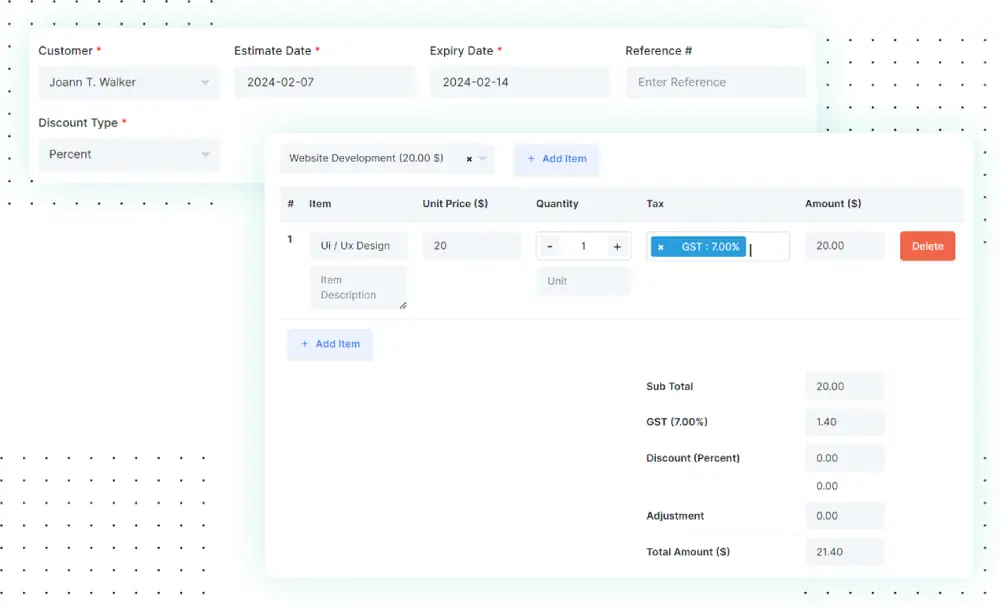Click the plus to increase quantity
Screen dimensions: 1000x614
(617, 246)
